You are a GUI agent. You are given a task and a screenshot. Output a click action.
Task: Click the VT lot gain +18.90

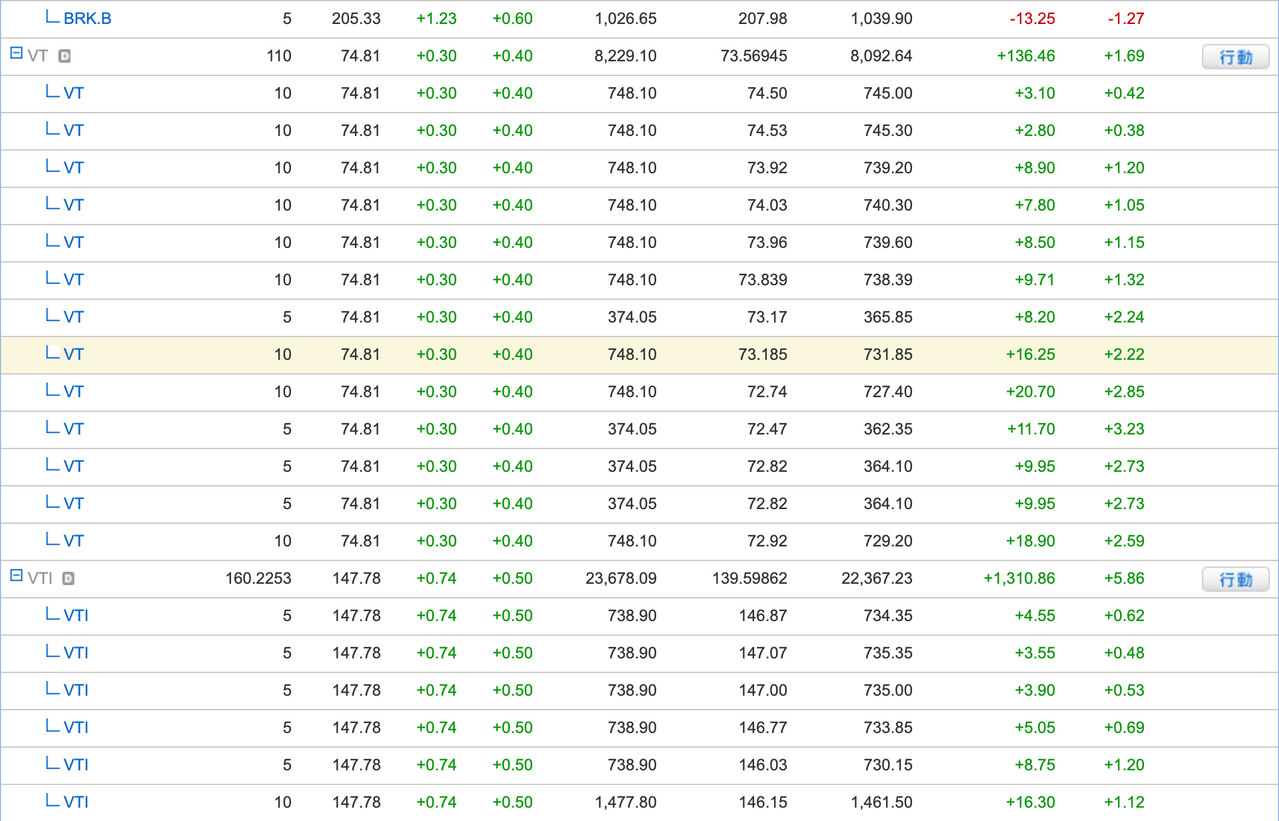[1030, 541]
